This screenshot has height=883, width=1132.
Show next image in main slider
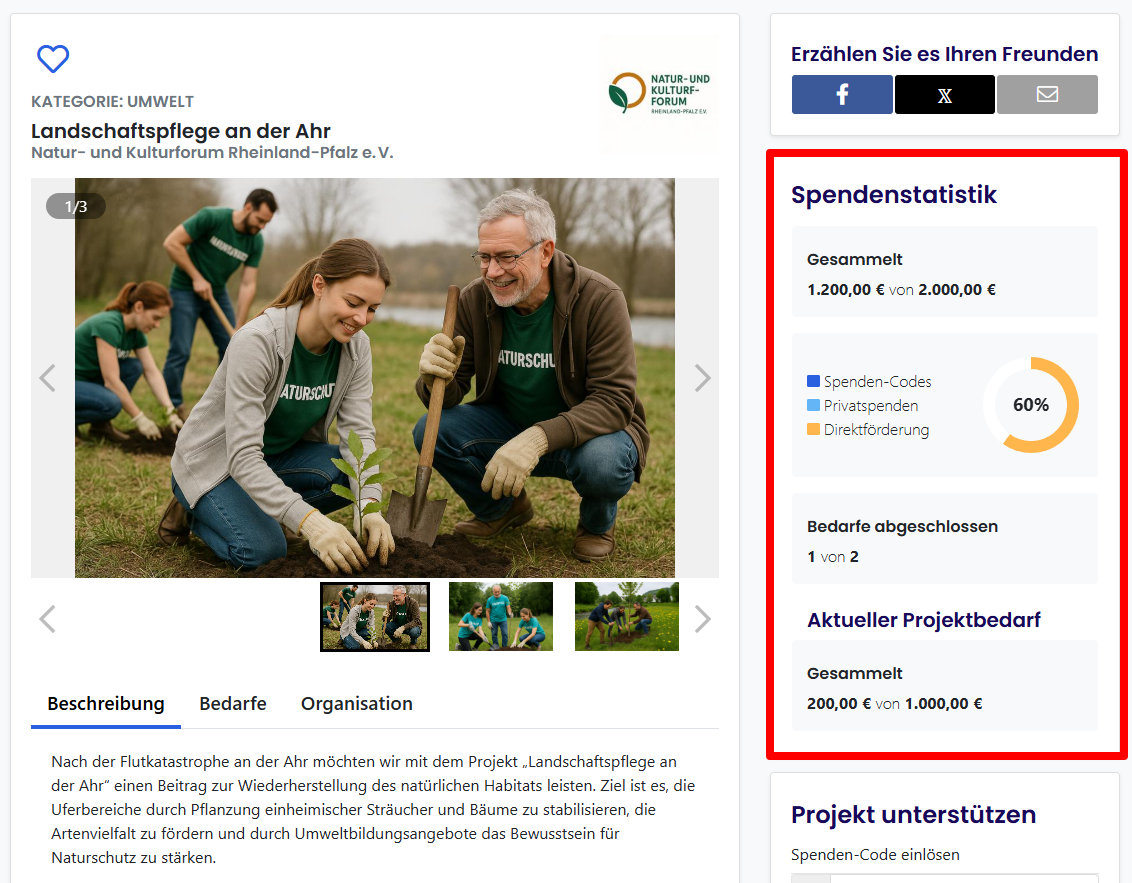tap(702, 378)
